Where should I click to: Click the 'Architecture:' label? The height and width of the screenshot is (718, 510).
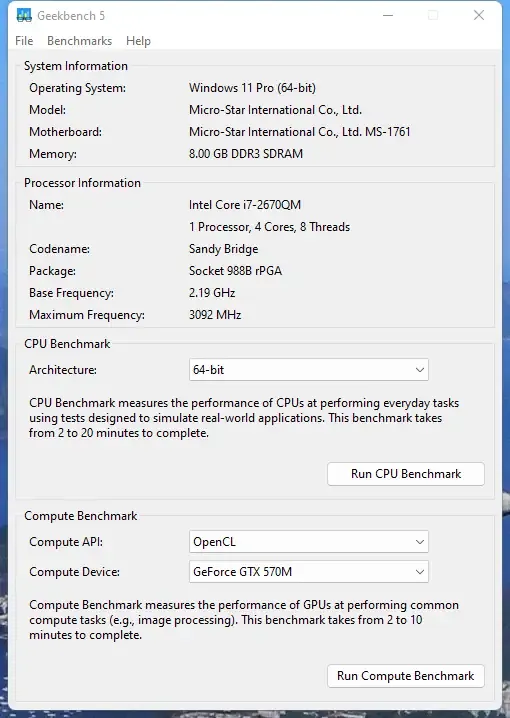[63, 370]
